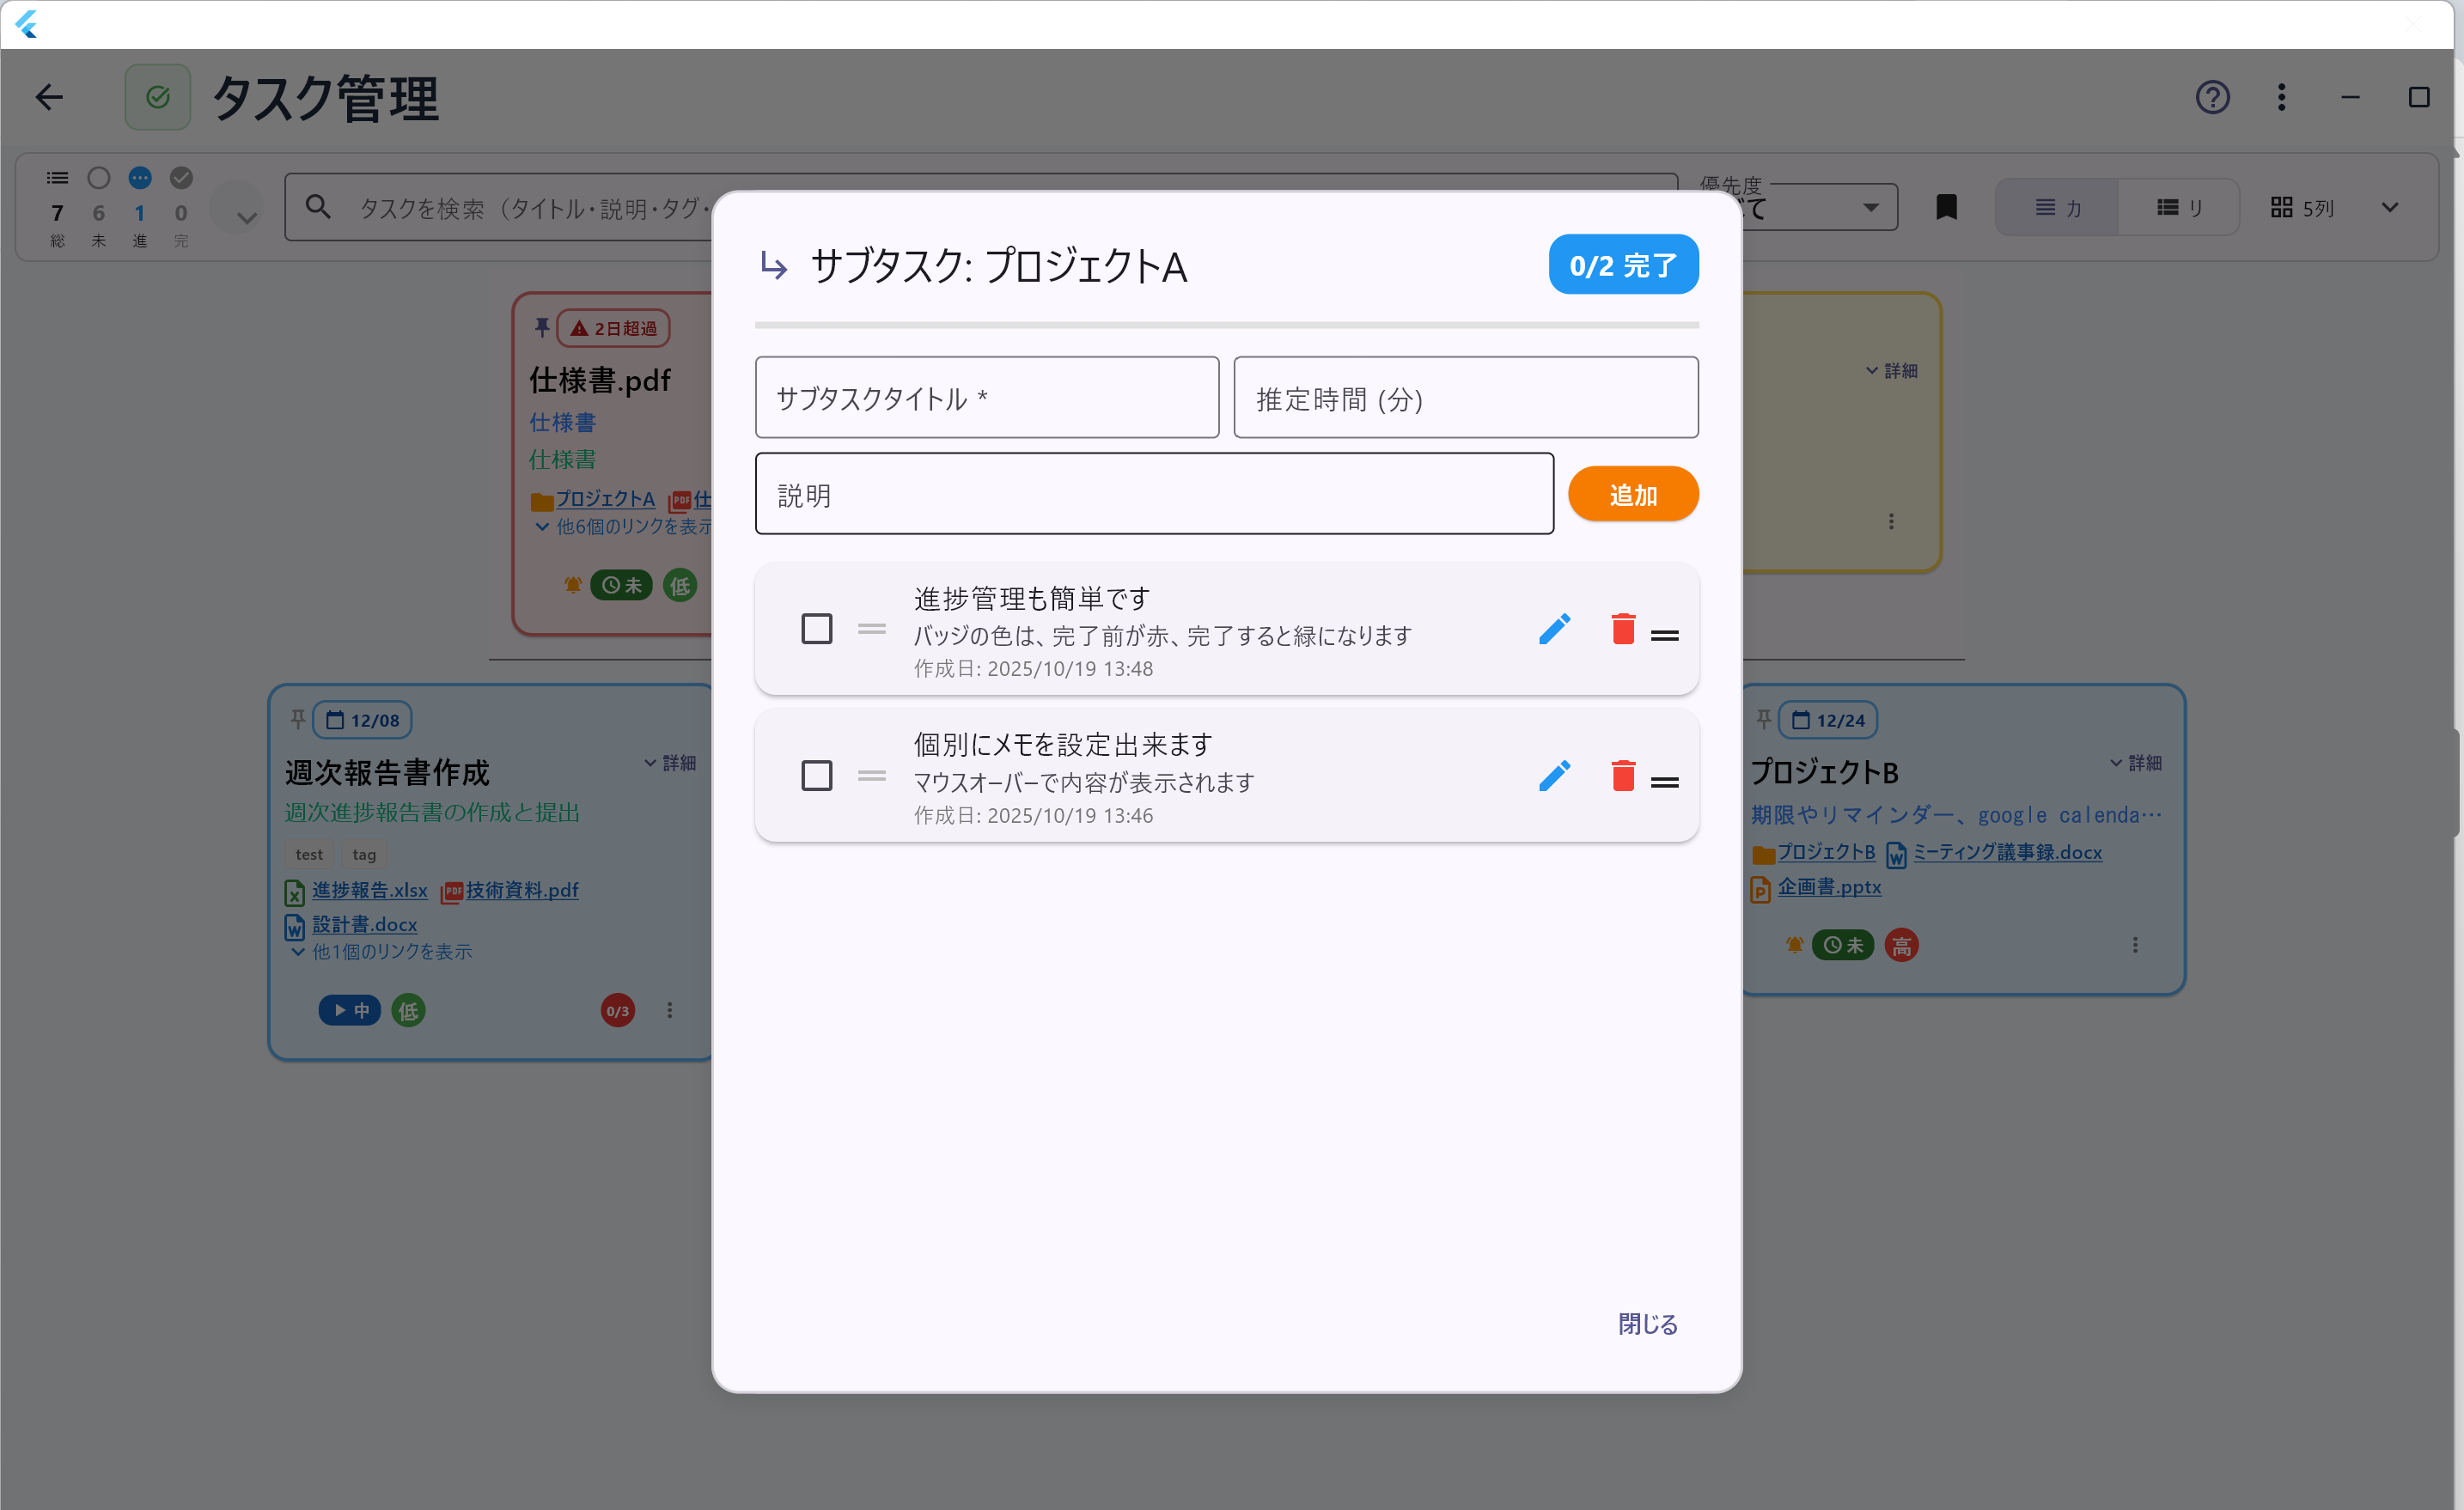Select the in-progress (進) task filter icon
The width and height of the screenshot is (2464, 1510).
click(139, 176)
